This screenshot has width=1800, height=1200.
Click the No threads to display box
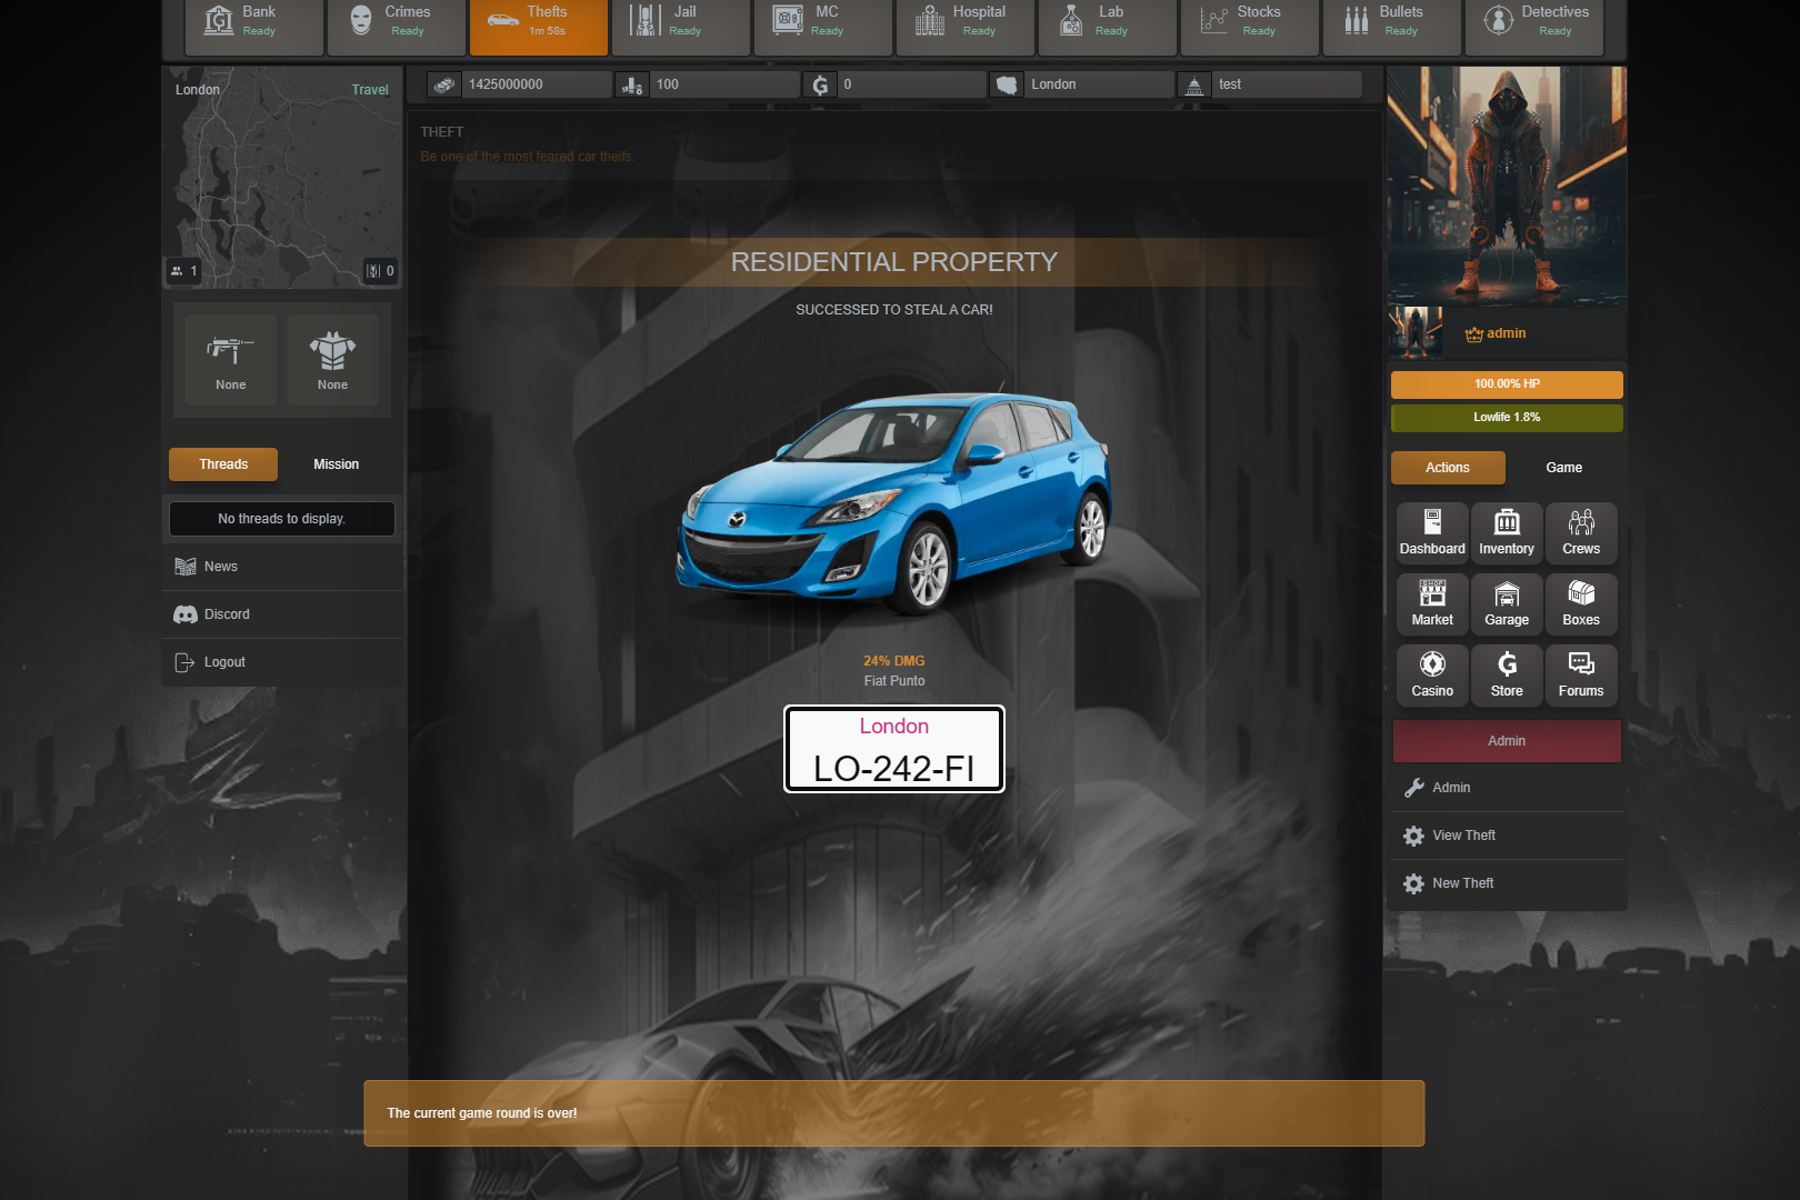[282, 519]
